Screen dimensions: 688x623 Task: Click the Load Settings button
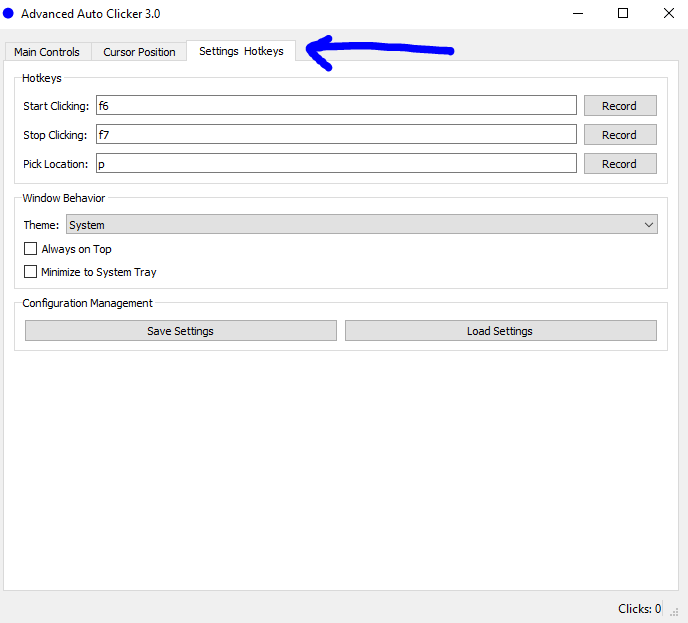[x=501, y=330]
